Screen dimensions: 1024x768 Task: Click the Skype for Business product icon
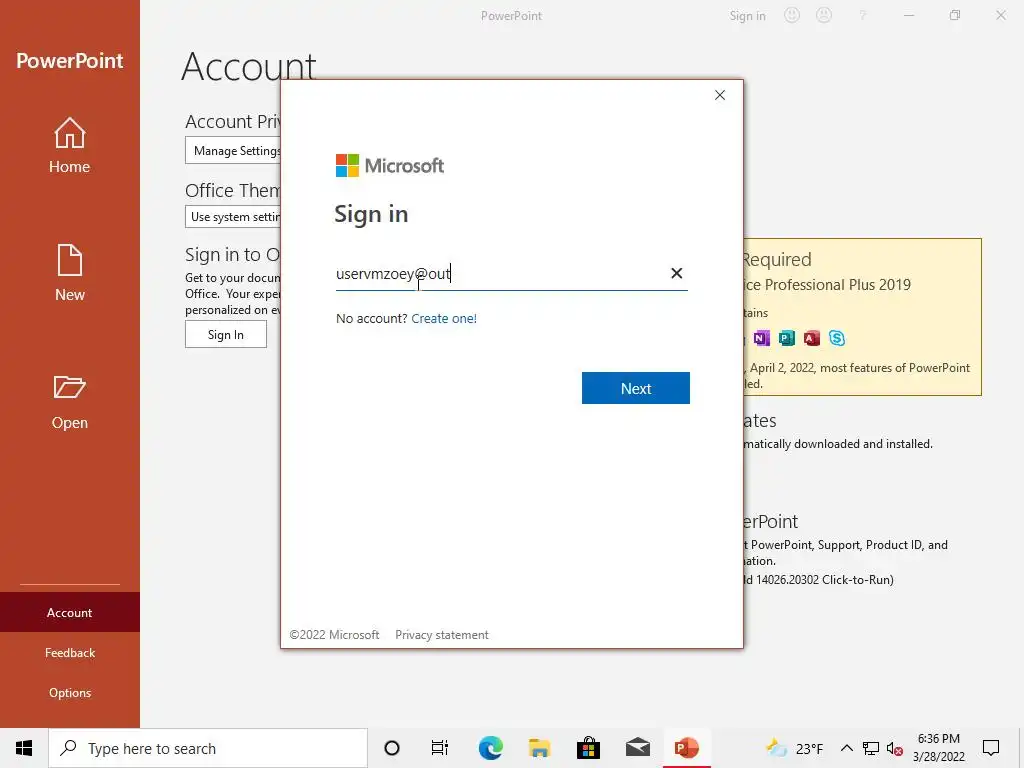(837, 338)
